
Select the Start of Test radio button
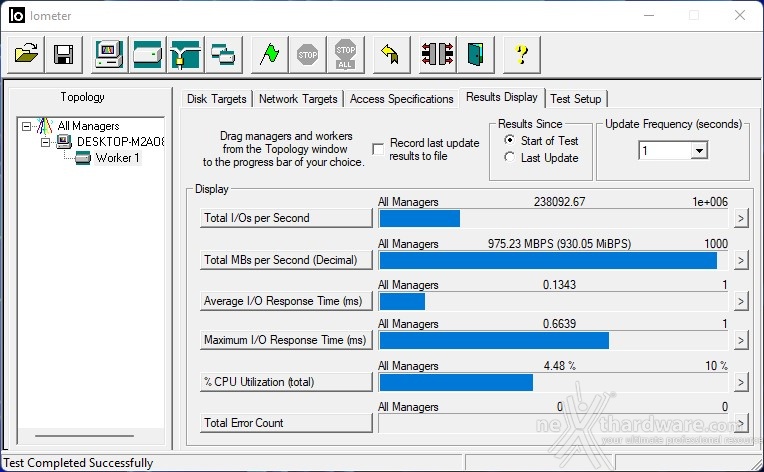pos(510,140)
